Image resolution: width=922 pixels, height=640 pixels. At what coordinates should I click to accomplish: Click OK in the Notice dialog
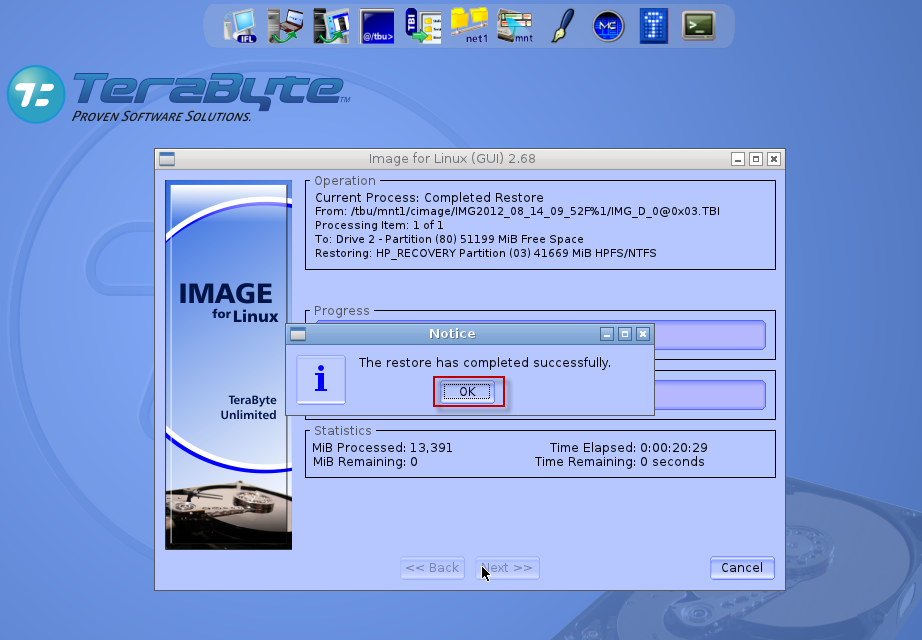coord(467,392)
